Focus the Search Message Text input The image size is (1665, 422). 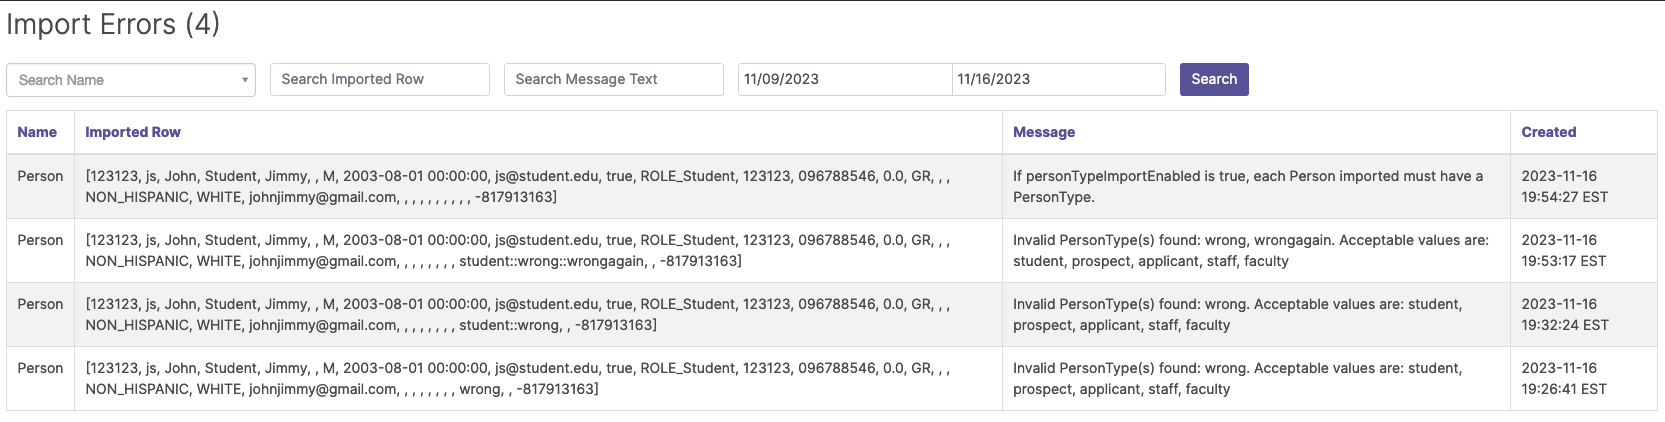coord(613,79)
